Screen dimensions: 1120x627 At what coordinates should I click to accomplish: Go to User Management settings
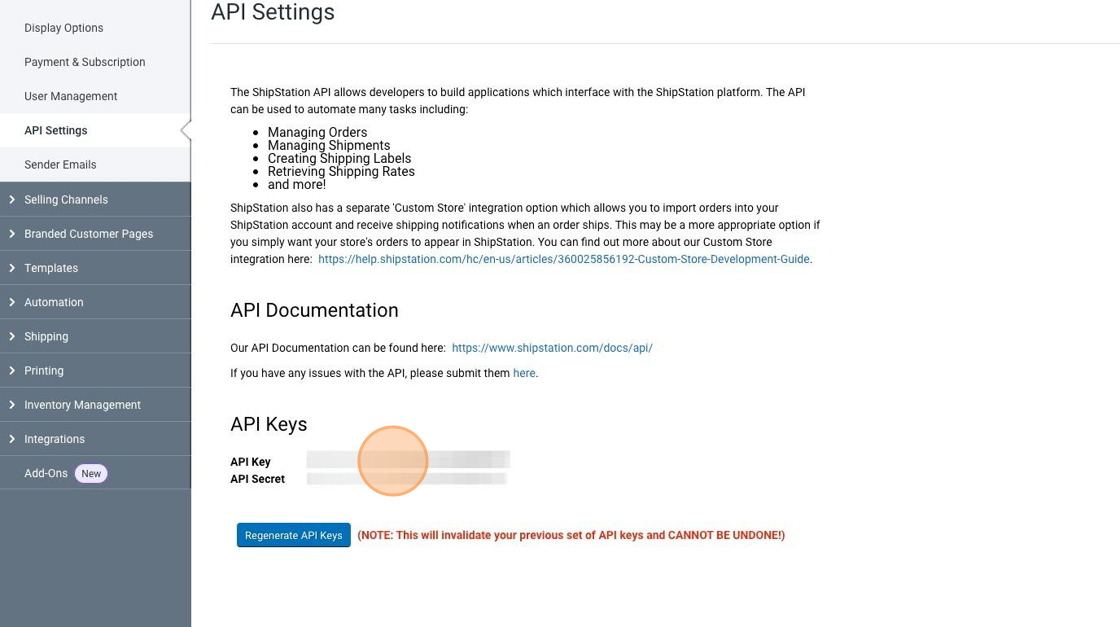[x=70, y=96]
